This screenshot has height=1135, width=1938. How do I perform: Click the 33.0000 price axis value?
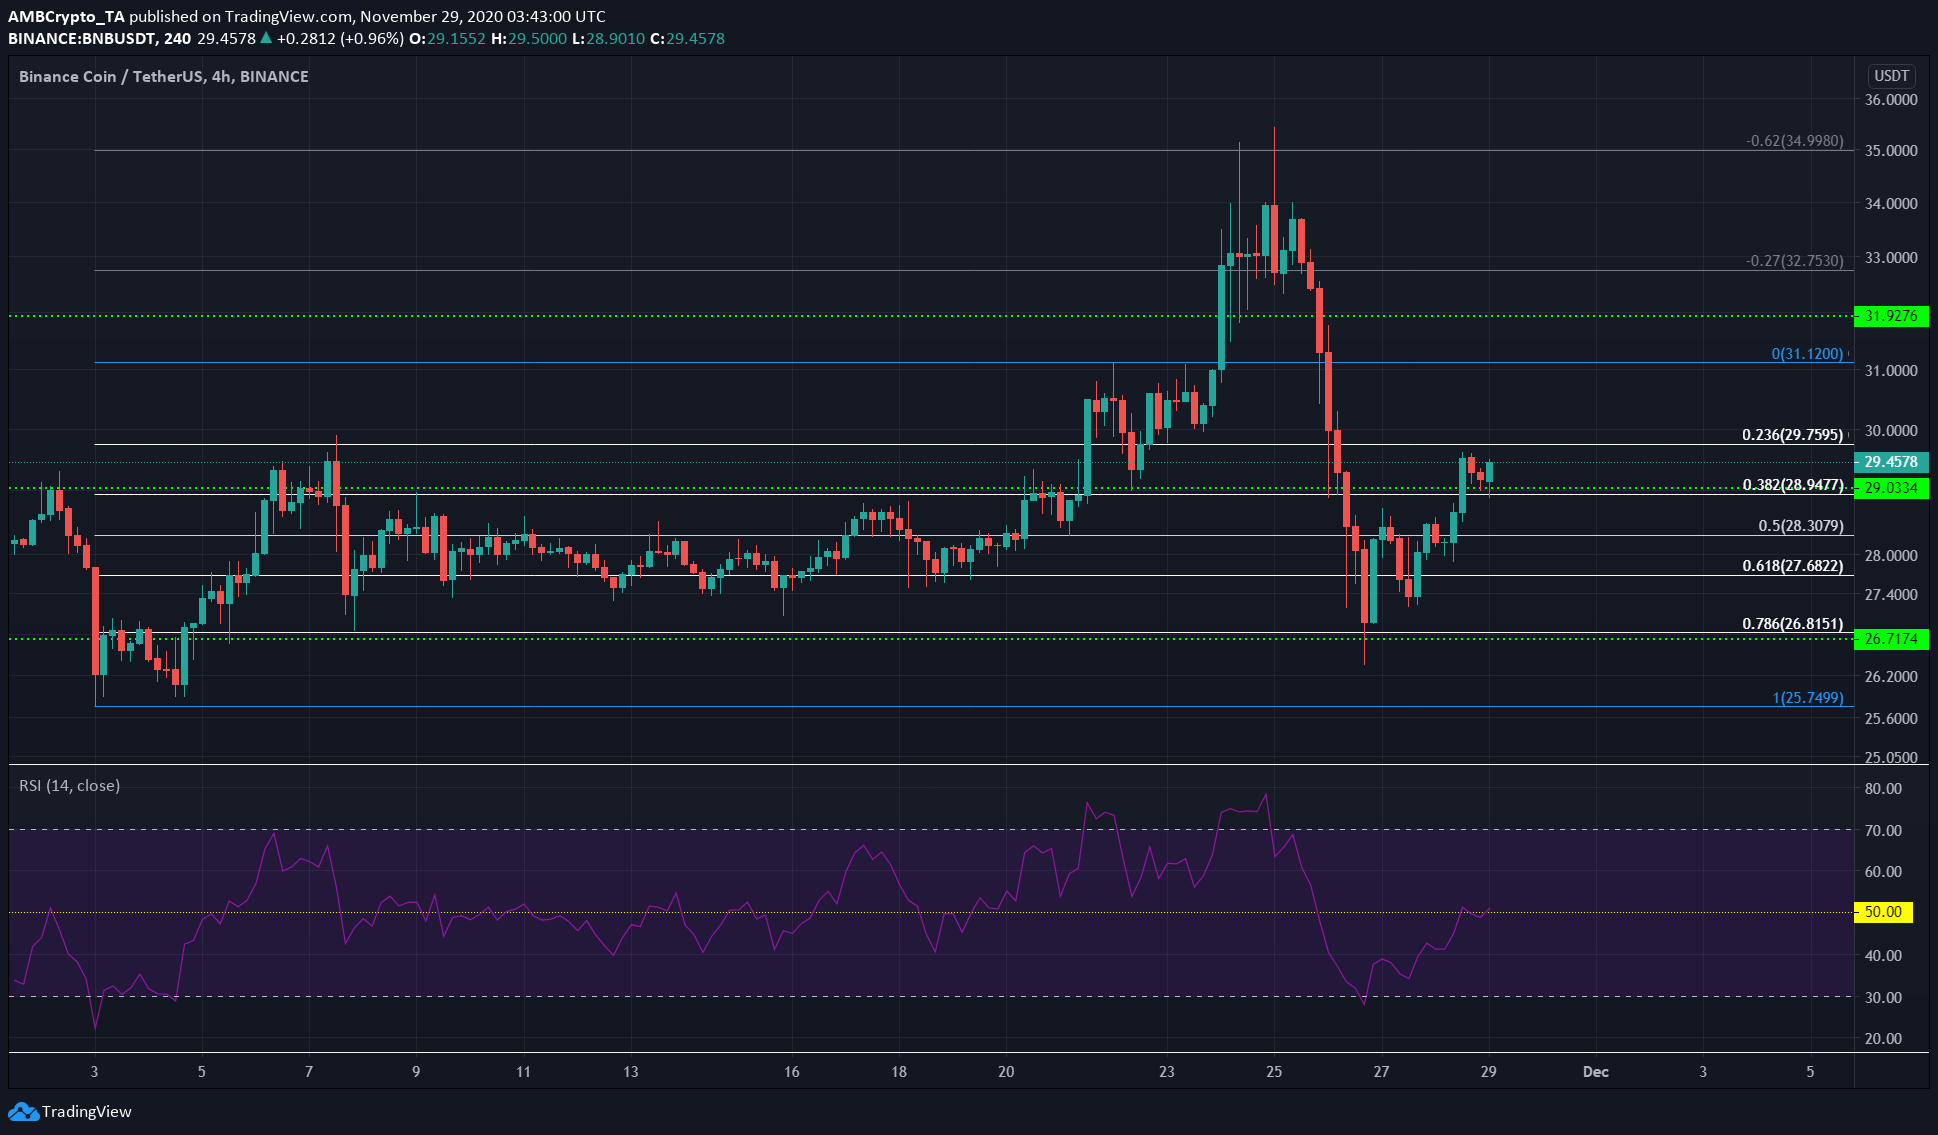(x=1891, y=258)
